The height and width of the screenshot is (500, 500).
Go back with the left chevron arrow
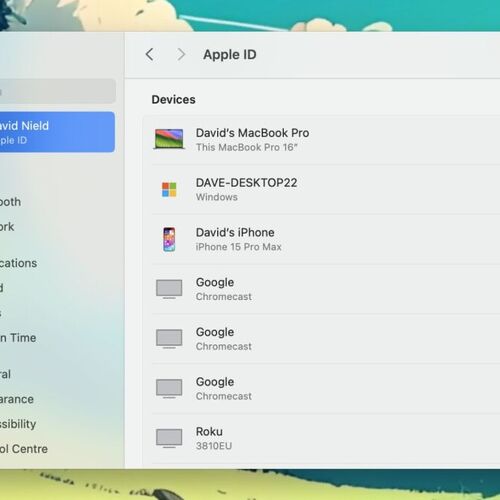click(150, 54)
